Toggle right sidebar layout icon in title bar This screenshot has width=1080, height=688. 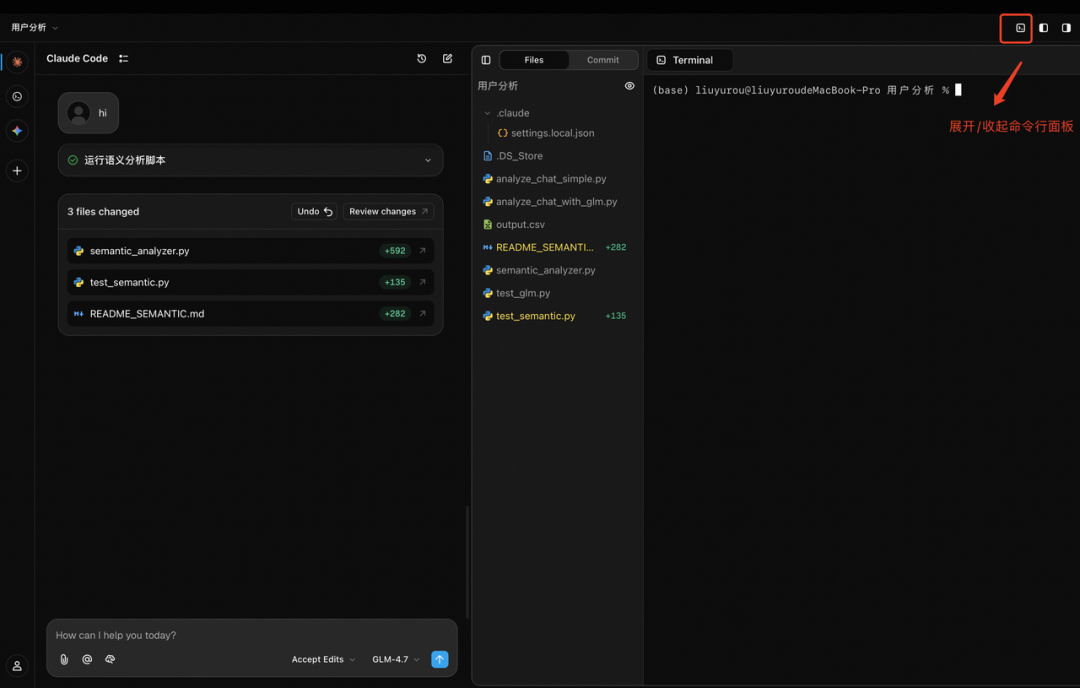point(1066,28)
